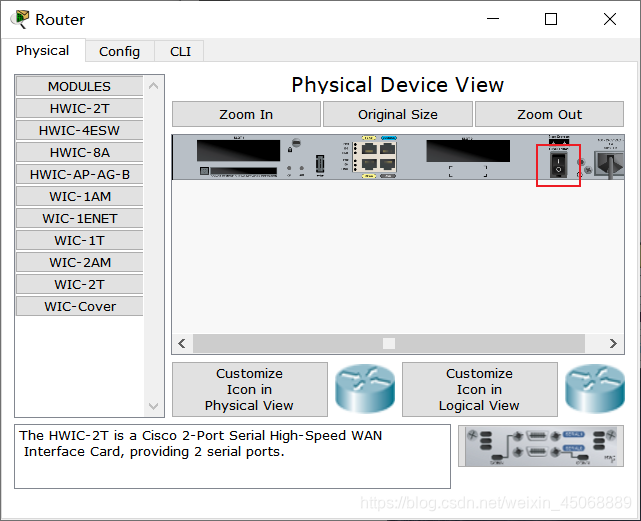641x521 pixels.
Task: Click the right empty HWIC slot
Action: [468, 151]
